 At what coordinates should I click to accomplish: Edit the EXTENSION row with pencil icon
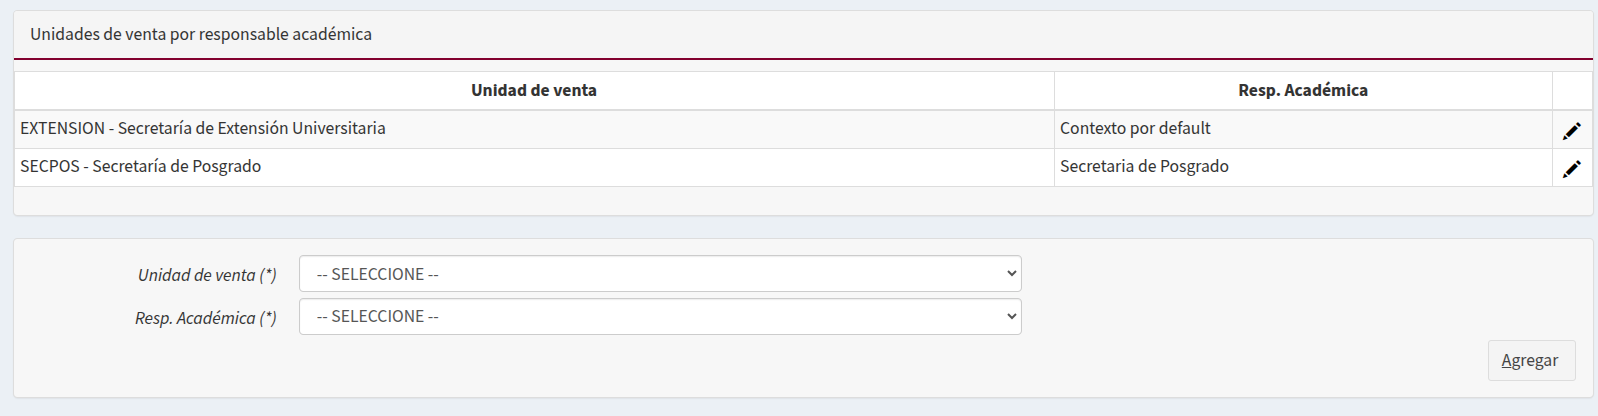pos(1571,131)
